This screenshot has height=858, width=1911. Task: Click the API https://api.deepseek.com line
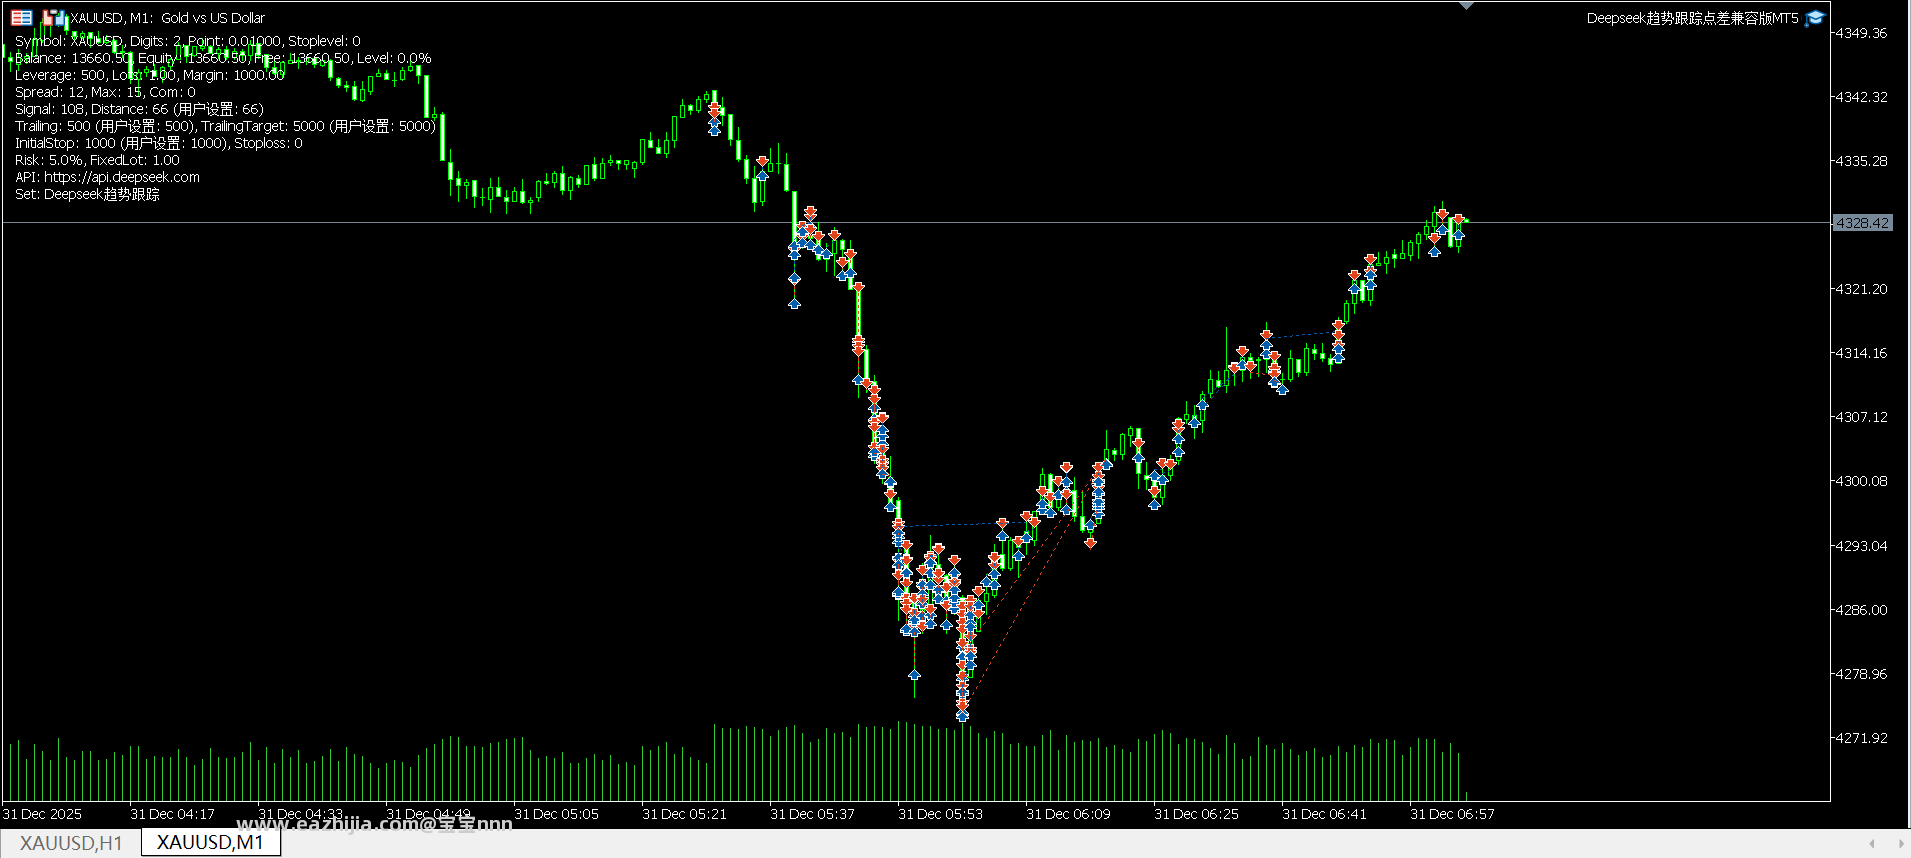pyautogui.click(x=107, y=177)
